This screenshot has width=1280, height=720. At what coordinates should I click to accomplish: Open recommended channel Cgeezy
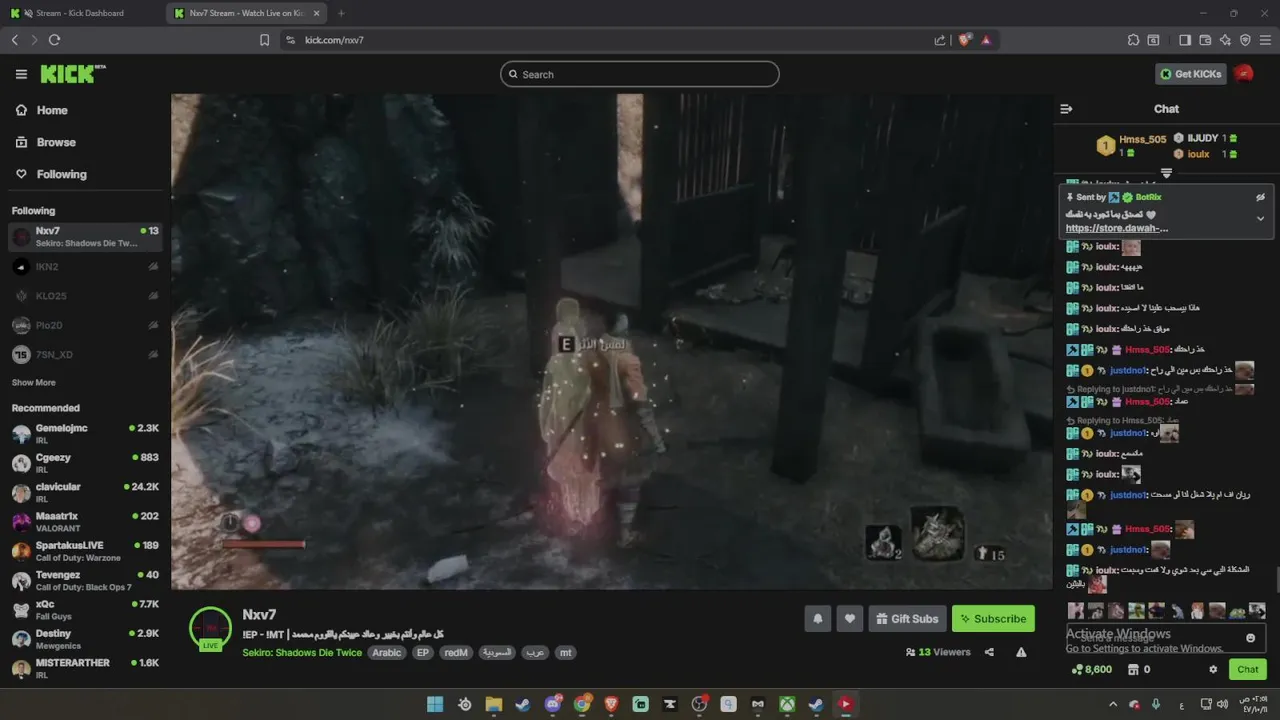coord(85,463)
